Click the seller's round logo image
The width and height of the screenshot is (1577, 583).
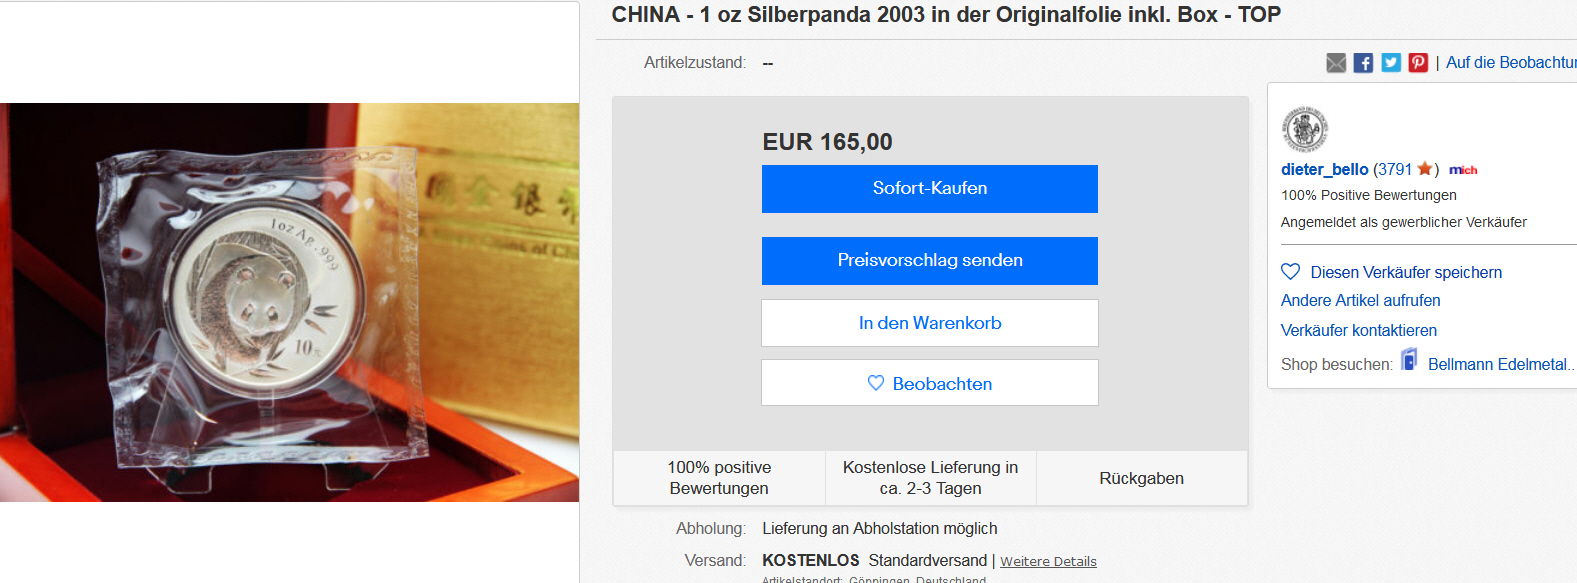(1305, 129)
